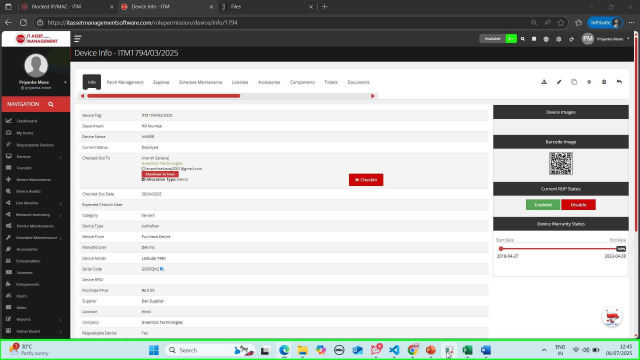Click the back arrow icon in device toolbar
The image size is (640, 360).
pos(619,82)
